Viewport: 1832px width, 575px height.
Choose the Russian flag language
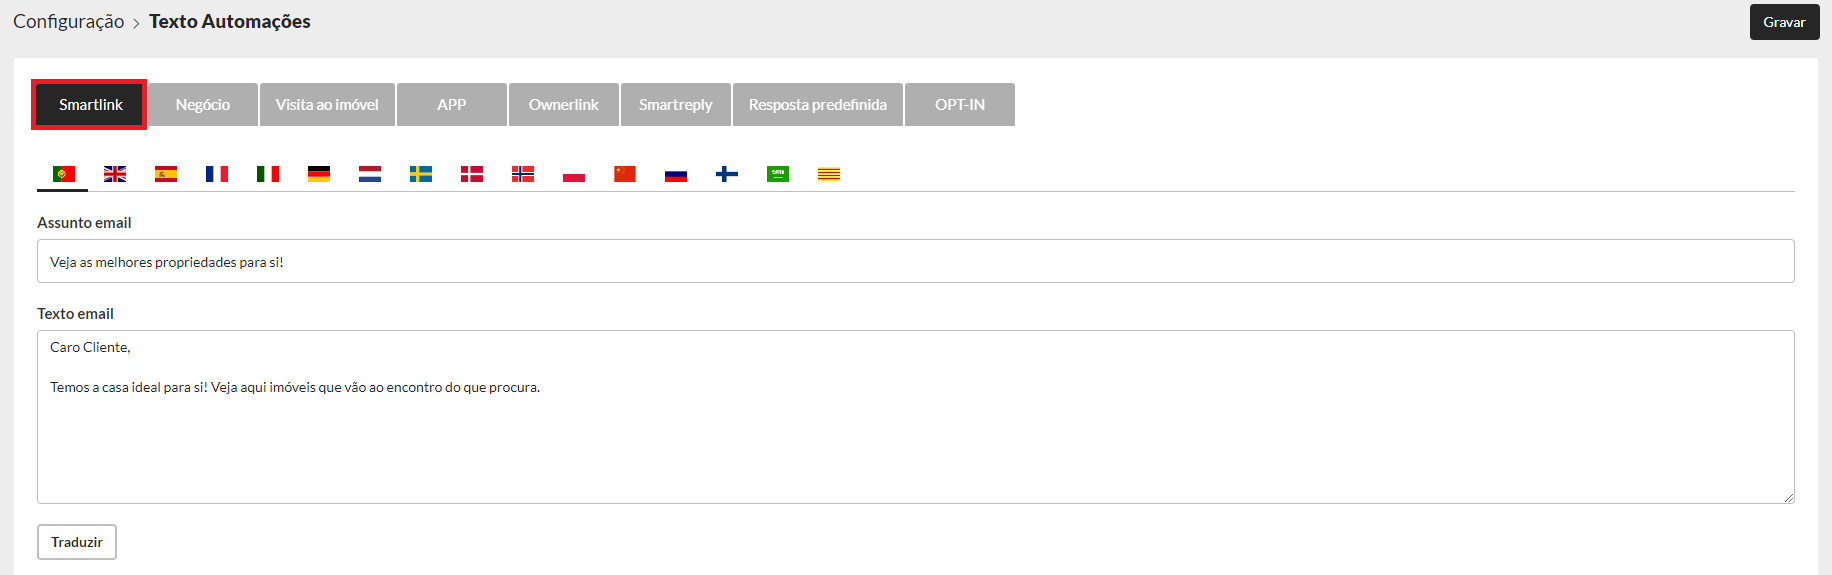click(676, 174)
